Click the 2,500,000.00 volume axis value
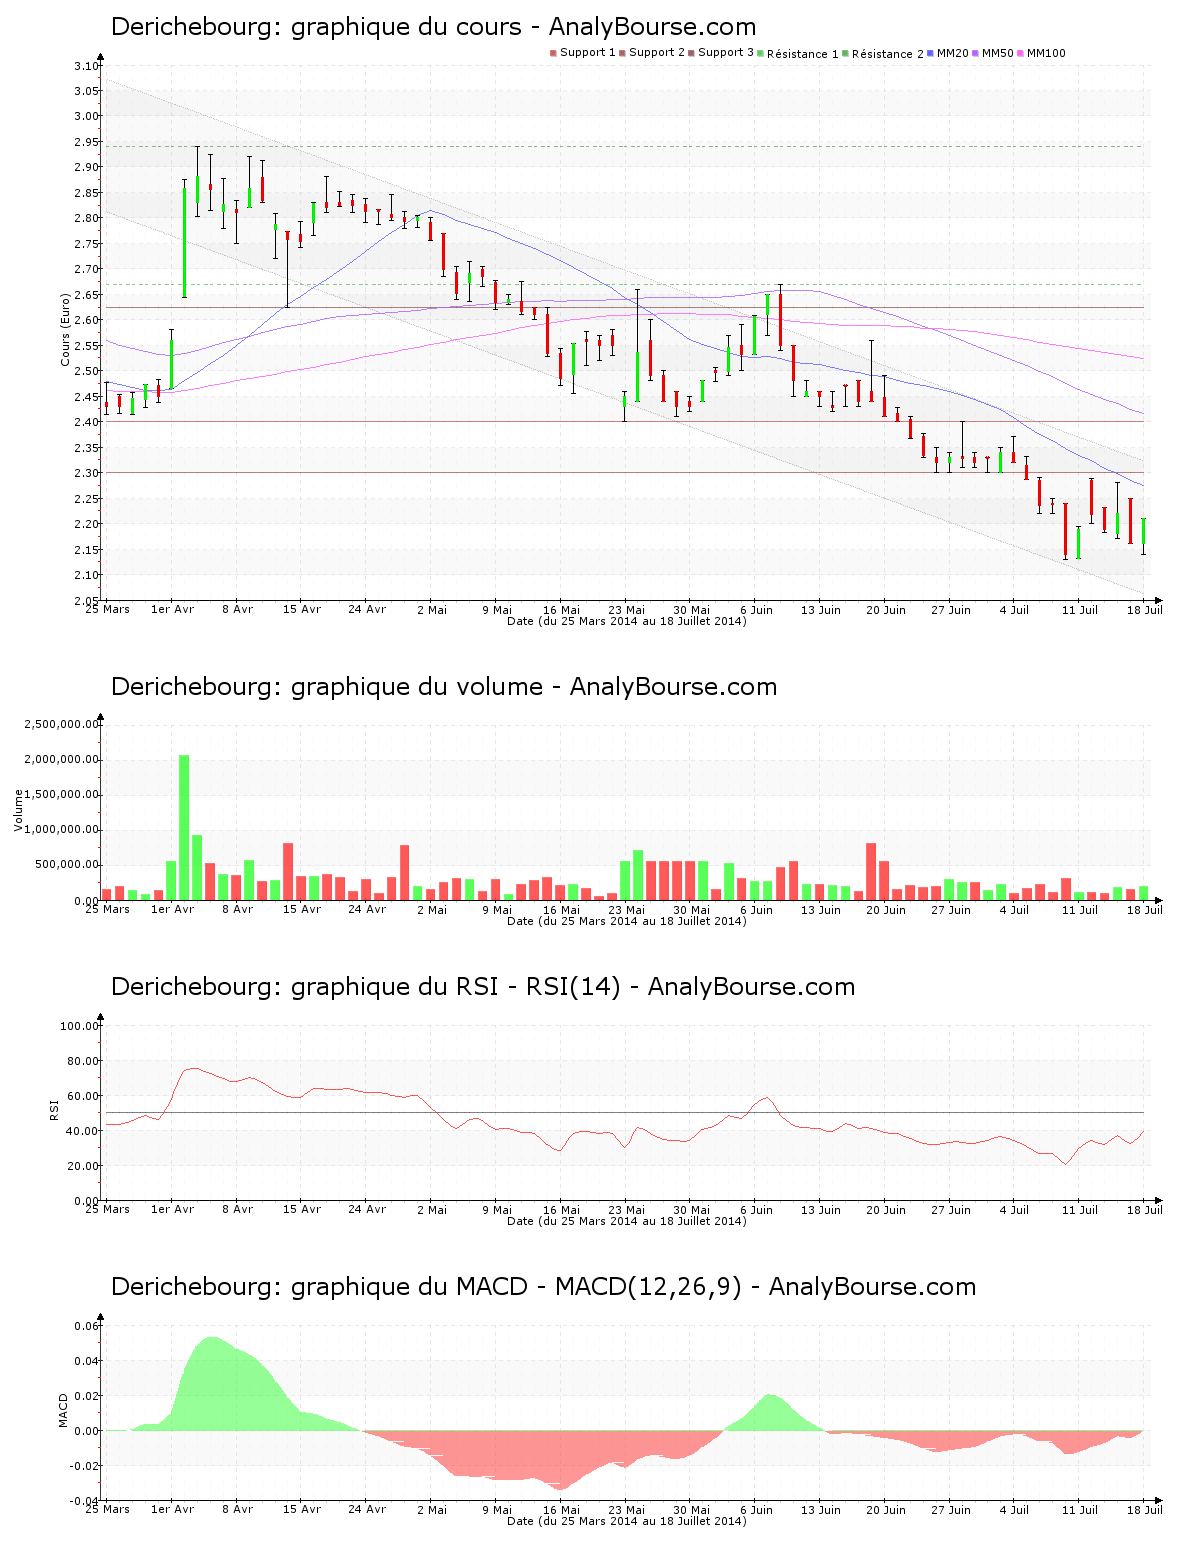This screenshot has width=1200, height=1550. coord(62,724)
